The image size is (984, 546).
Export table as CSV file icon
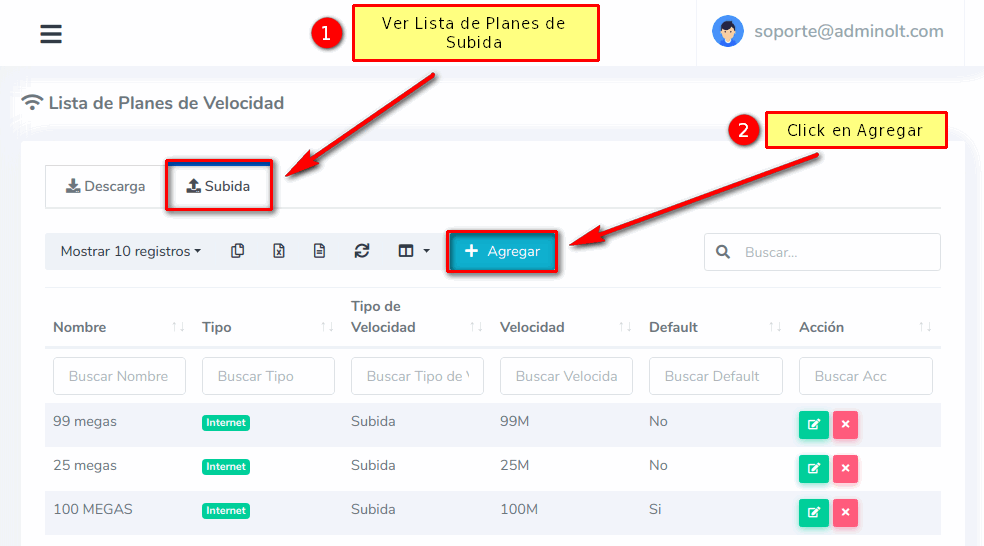click(x=319, y=251)
